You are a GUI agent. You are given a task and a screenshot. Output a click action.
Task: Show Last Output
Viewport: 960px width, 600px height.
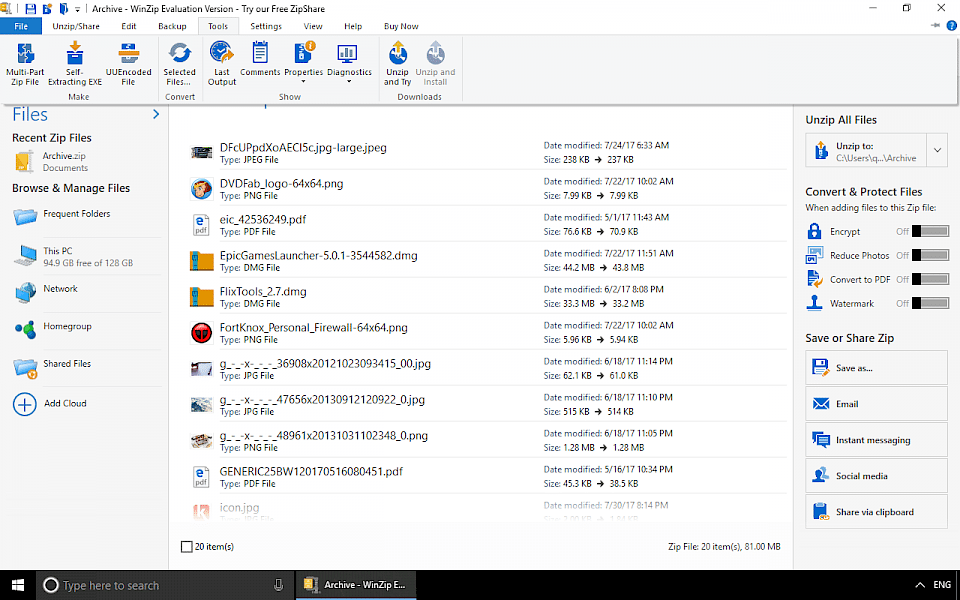[222, 64]
